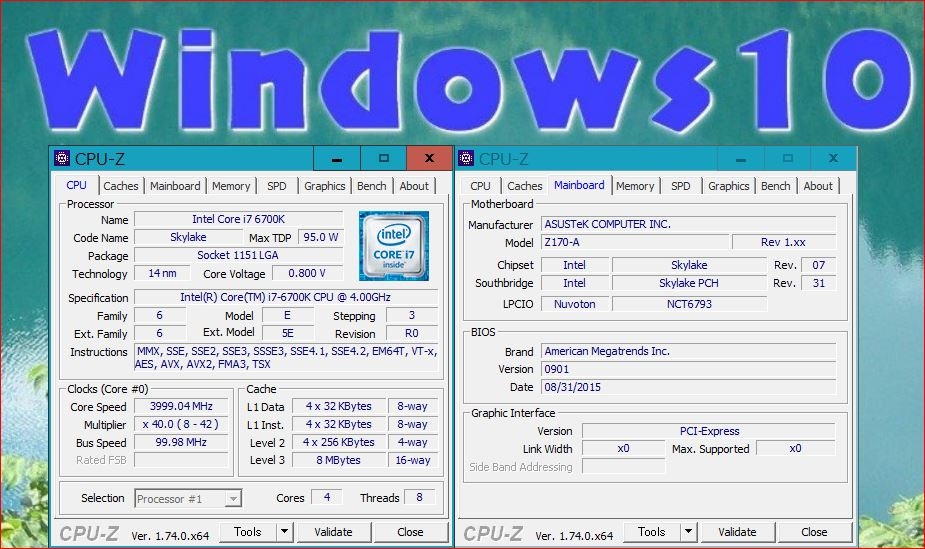This screenshot has width=925, height=549.
Task: Switch to CPU tab in right CPU-Z window
Action: pos(480,186)
